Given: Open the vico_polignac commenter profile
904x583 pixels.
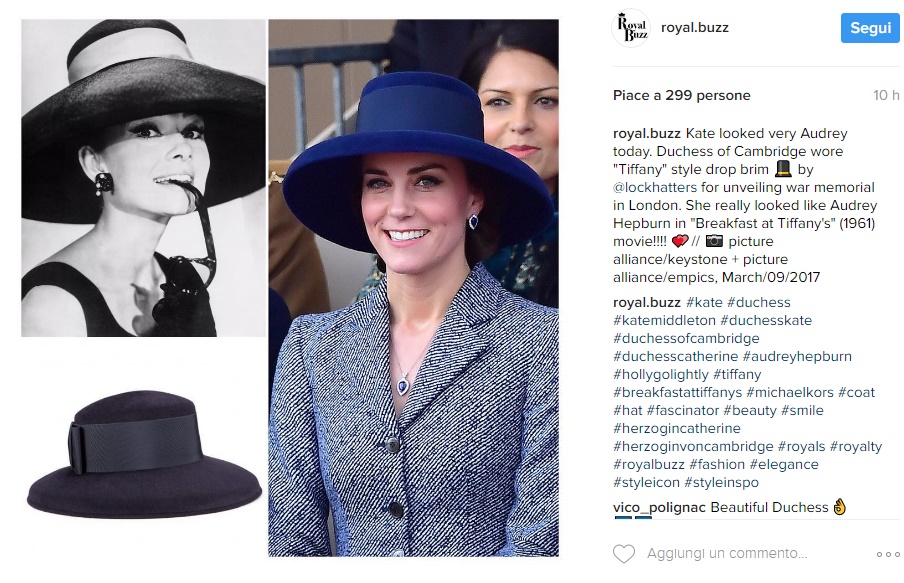Looking at the screenshot, I should [x=660, y=507].
